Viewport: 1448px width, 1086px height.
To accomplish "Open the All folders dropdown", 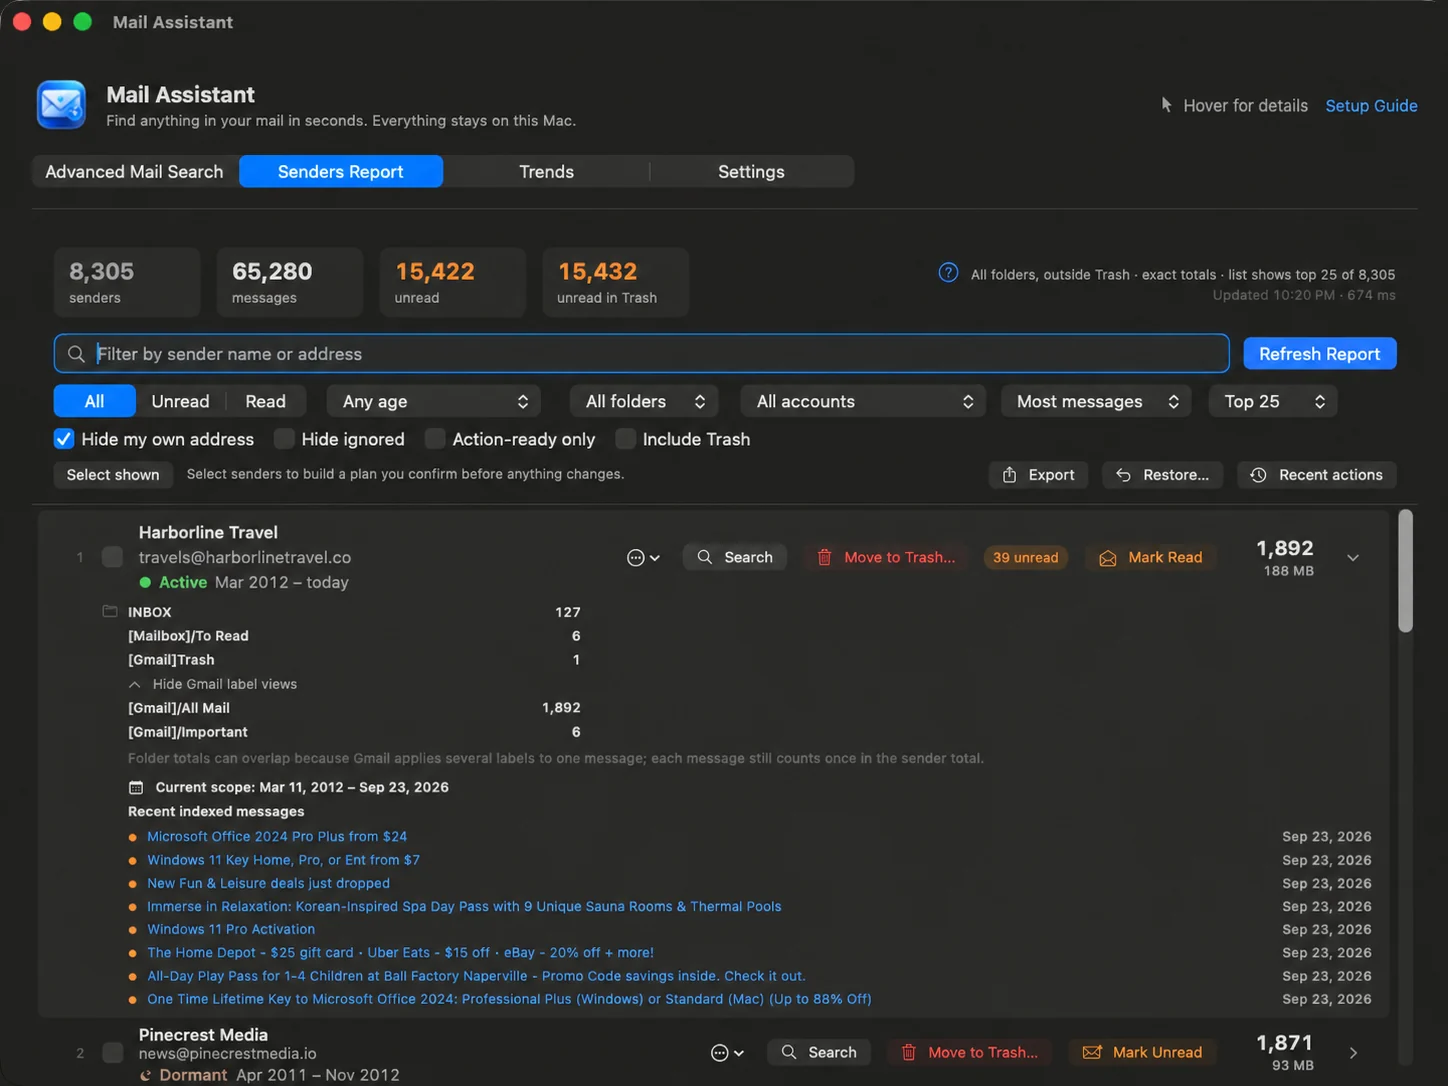I will click(x=644, y=401).
